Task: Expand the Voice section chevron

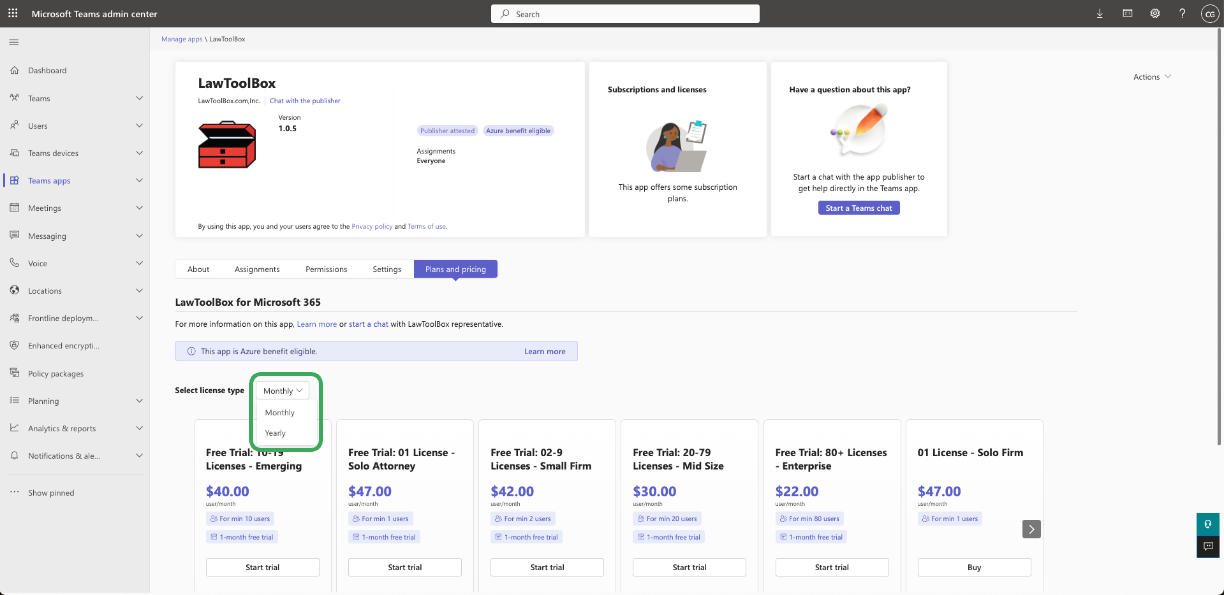Action: [139, 263]
